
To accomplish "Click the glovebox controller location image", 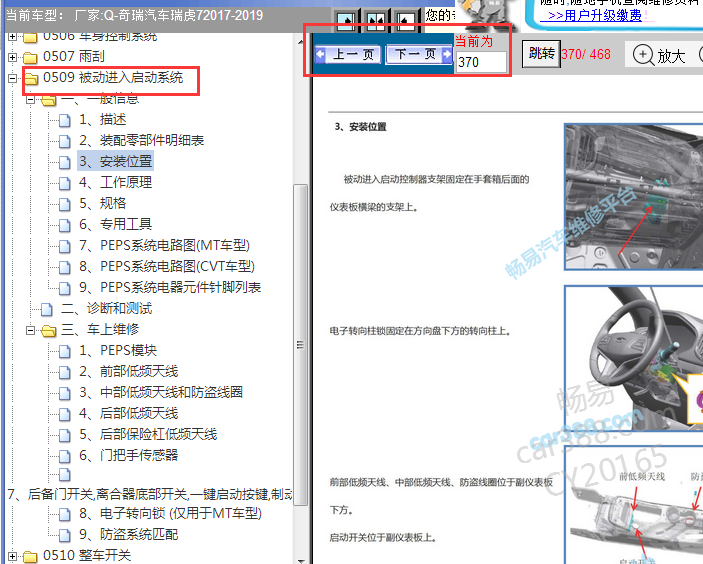I will click(634, 197).
